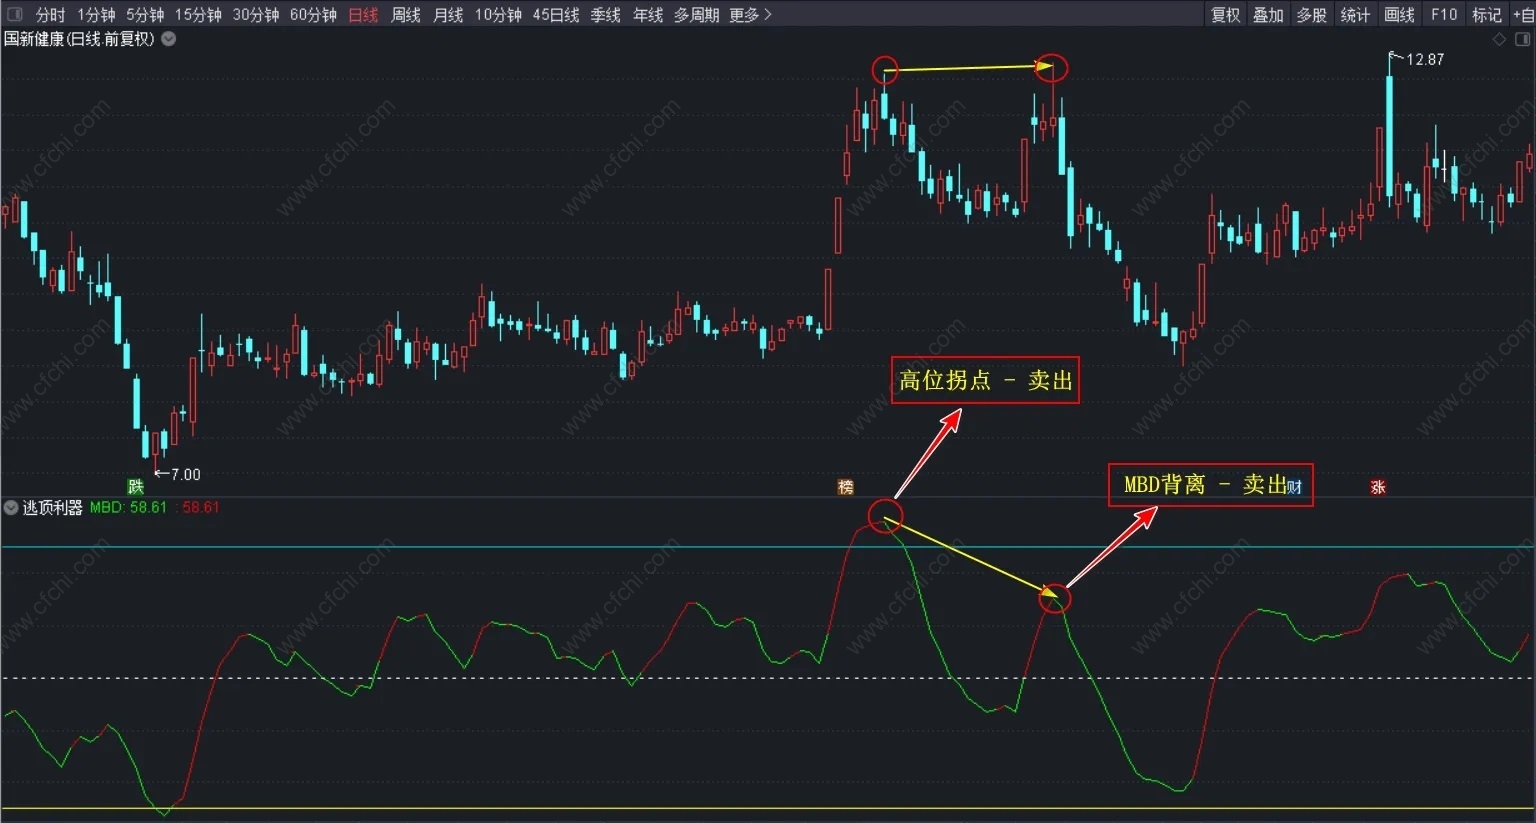Add stock to watchlist with +自
The height and width of the screenshot is (823, 1536).
click(x=1522, y=15)
